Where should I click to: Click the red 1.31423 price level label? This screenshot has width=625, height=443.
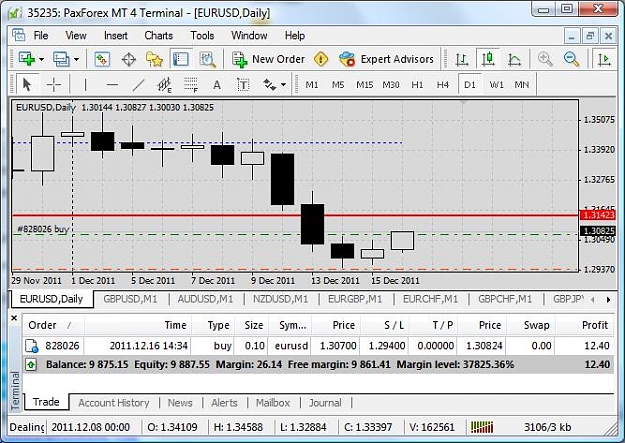[598, 215]
